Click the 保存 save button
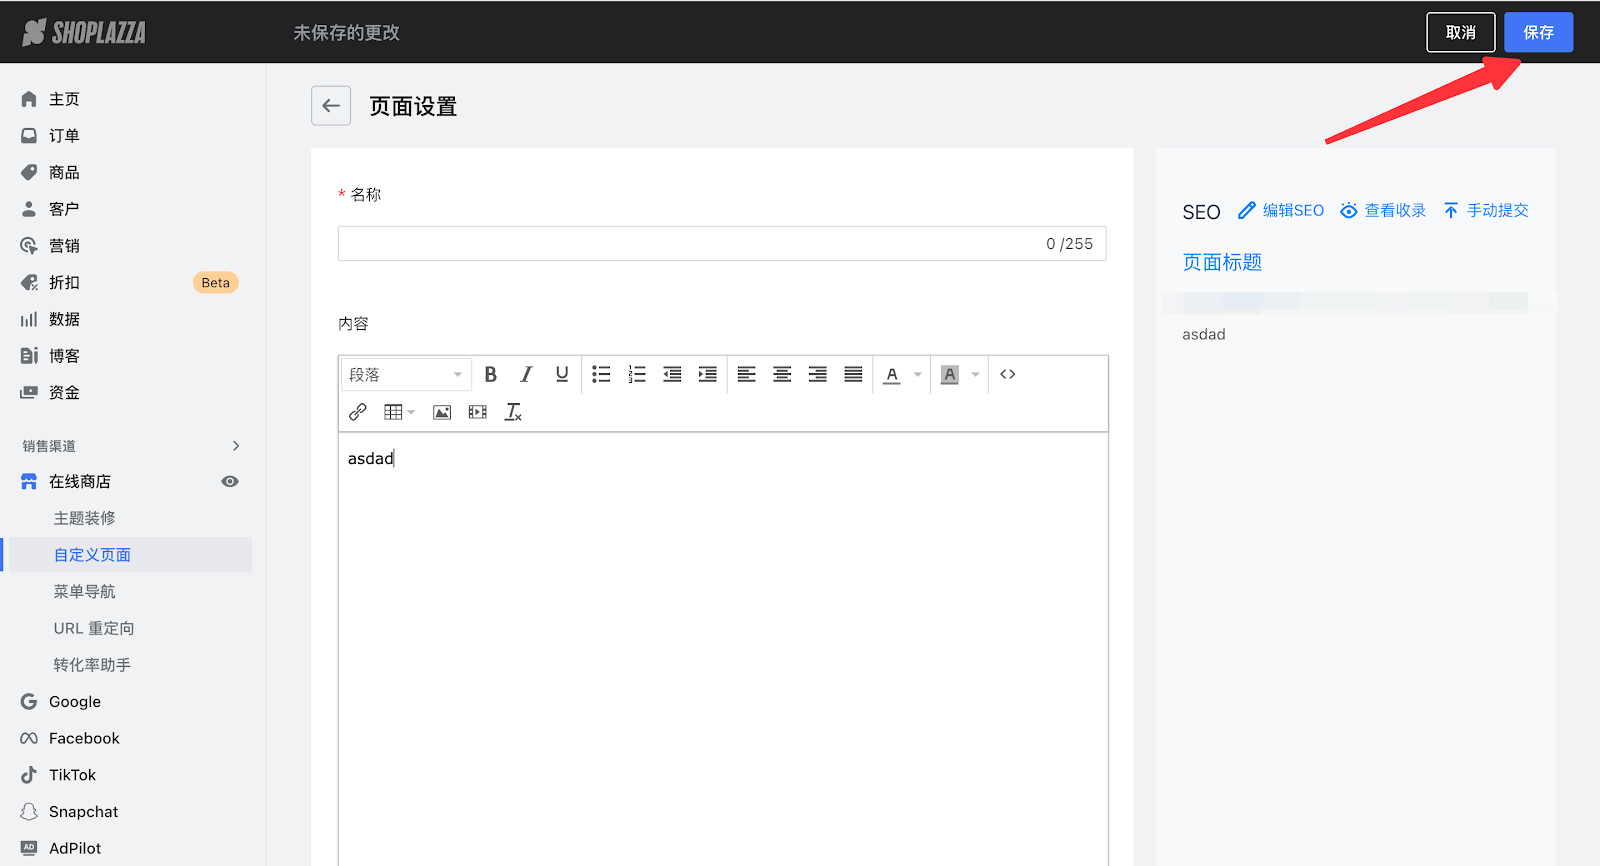 coord(1538,32)
